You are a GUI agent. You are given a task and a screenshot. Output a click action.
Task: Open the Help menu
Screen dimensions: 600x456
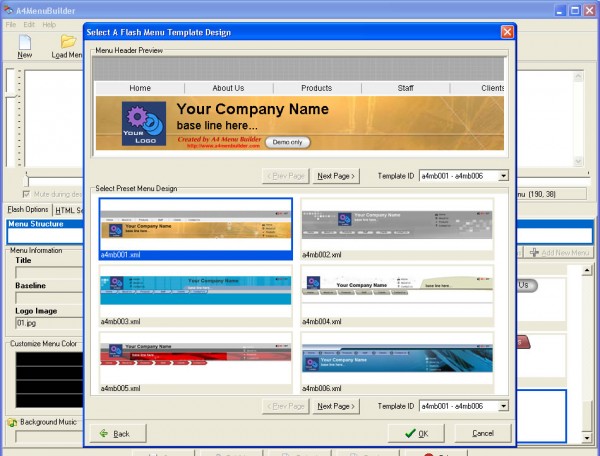49,25
